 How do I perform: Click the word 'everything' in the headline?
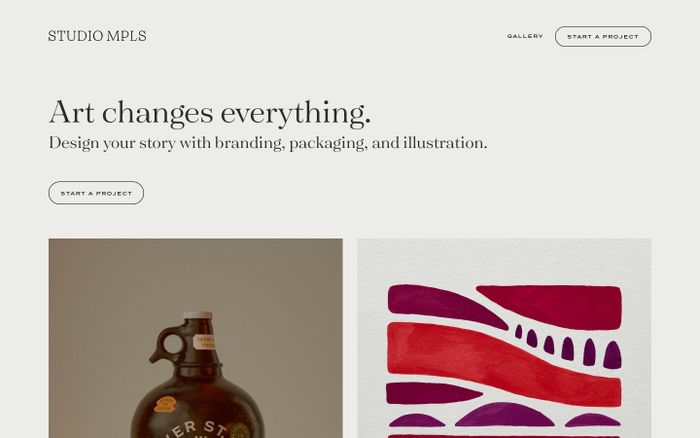(x=295, y=112)
